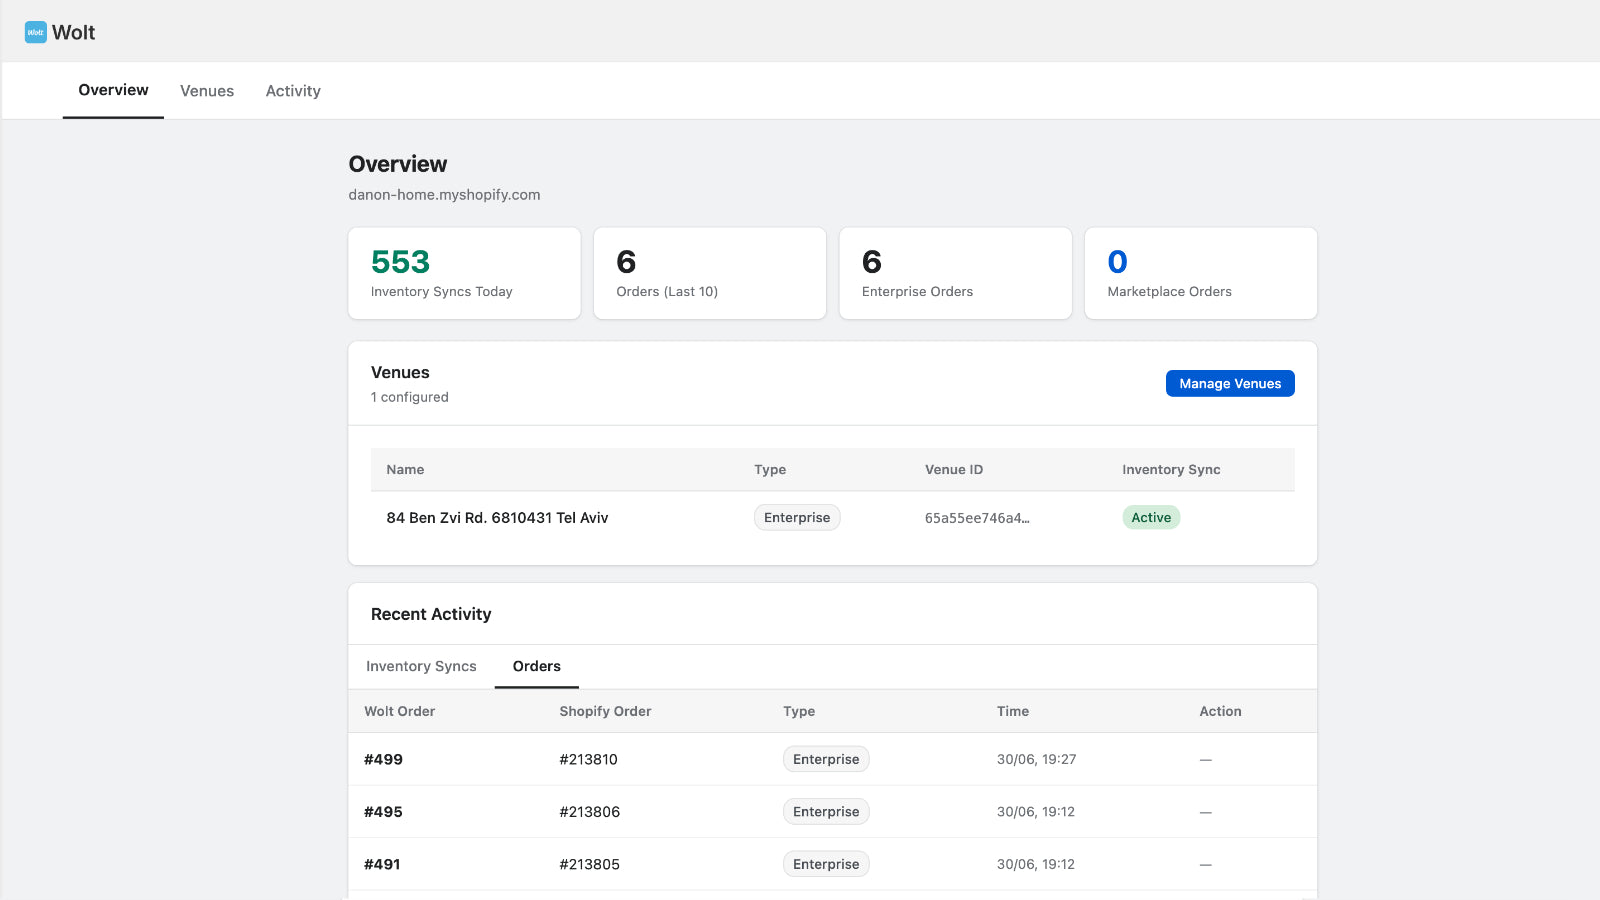Viewport: 1600px width, 900px height.
Task: Open the 553 Inventory Syncs Today card
Action: (x=464, y=273)
